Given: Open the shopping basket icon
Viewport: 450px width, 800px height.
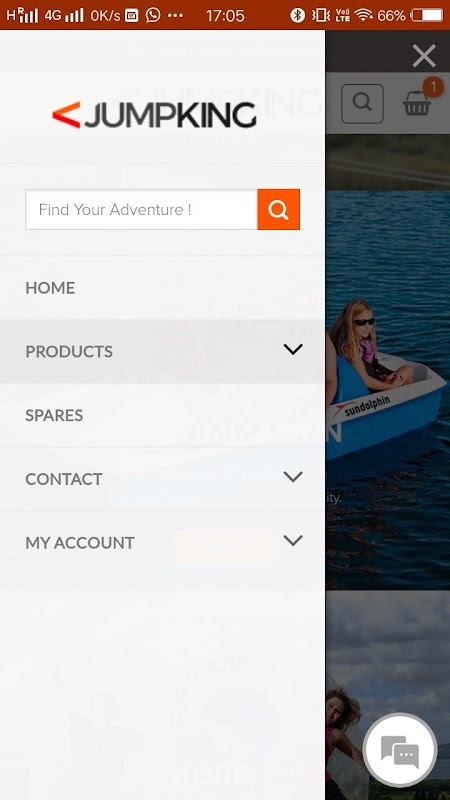Looking at the screenshot, I should coord(417,103).
